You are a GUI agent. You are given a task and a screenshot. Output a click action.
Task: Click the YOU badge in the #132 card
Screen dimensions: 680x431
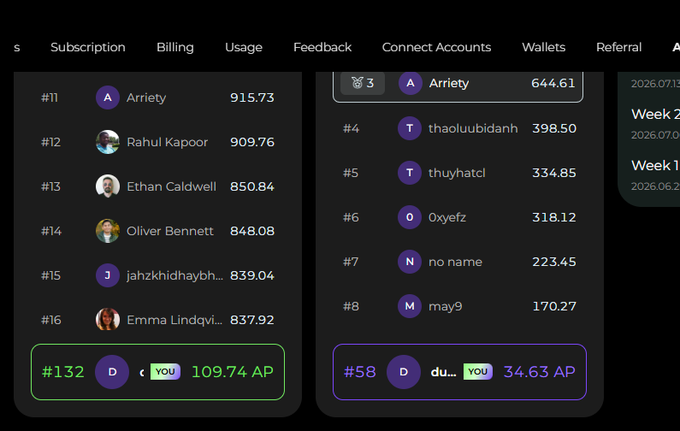(165, 372)
